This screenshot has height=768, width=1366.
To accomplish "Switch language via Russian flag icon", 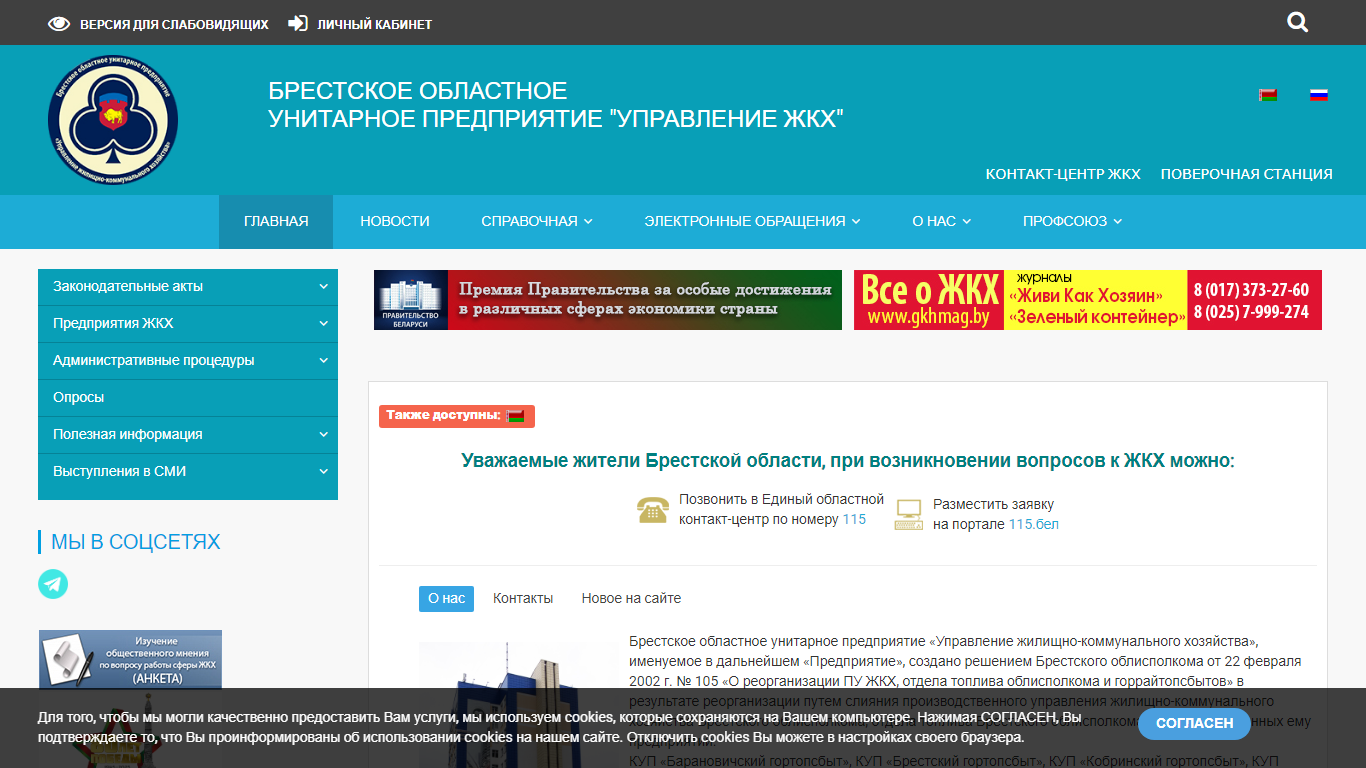I will (x=1319, y=95).
